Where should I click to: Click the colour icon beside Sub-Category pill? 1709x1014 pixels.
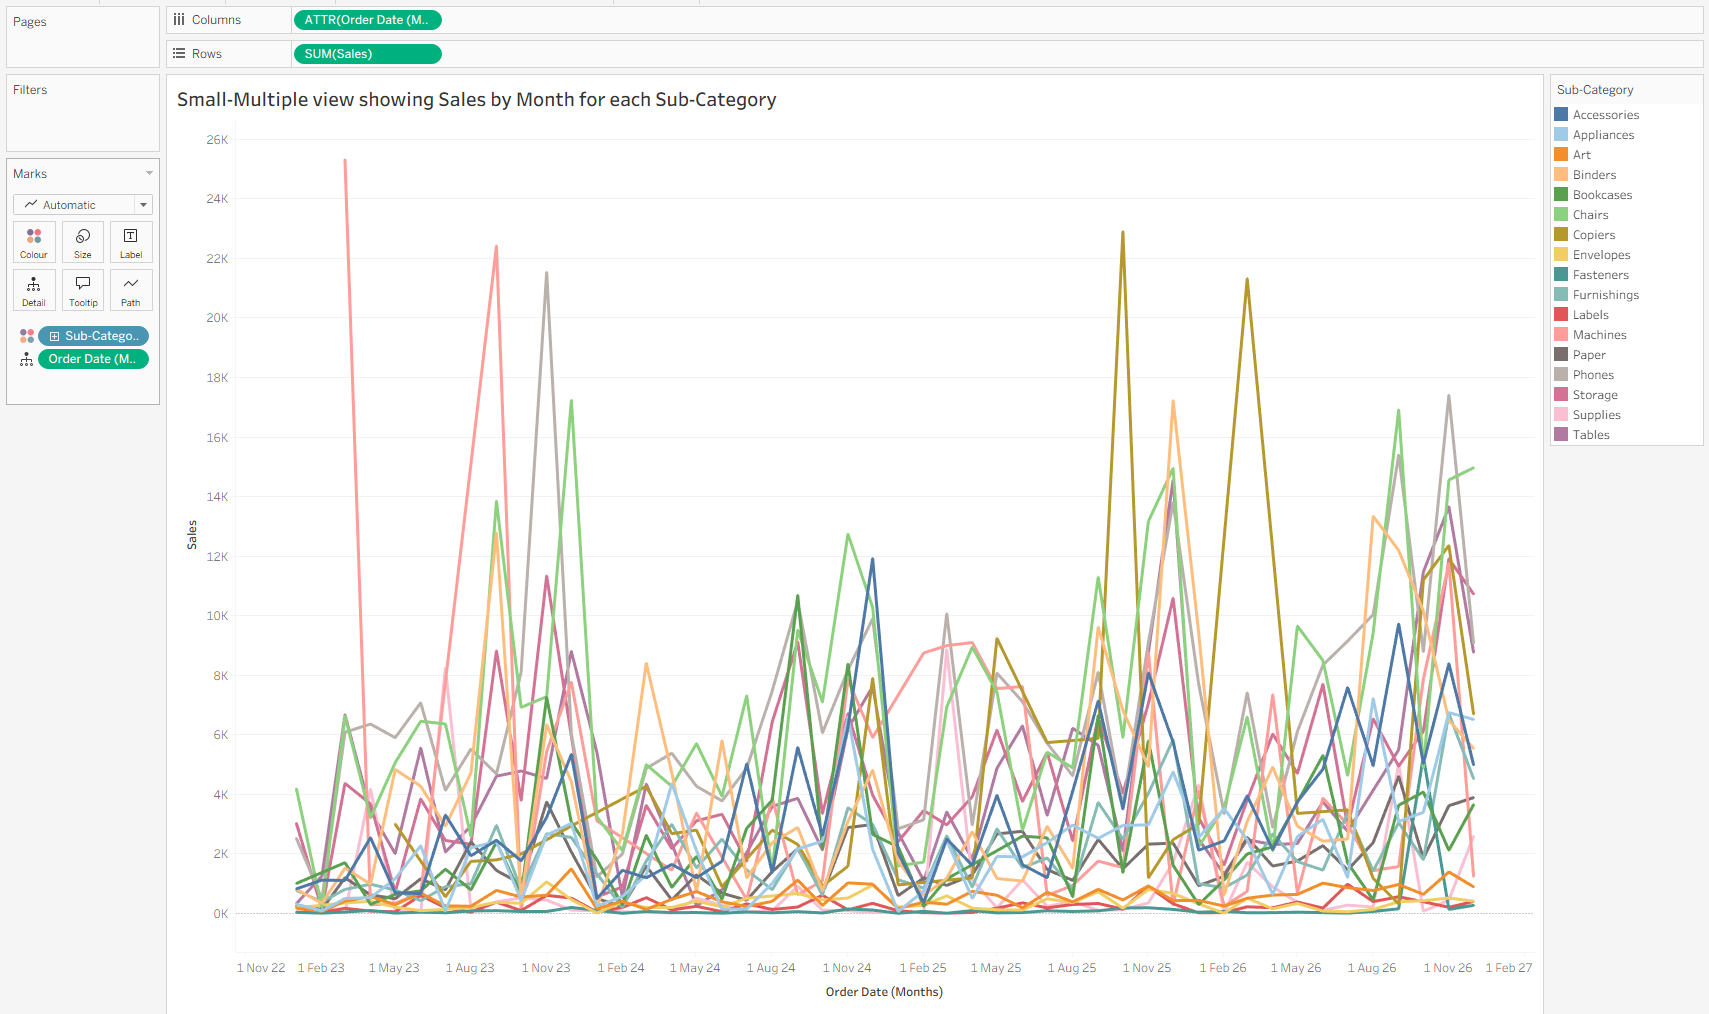tap(27, 336)
